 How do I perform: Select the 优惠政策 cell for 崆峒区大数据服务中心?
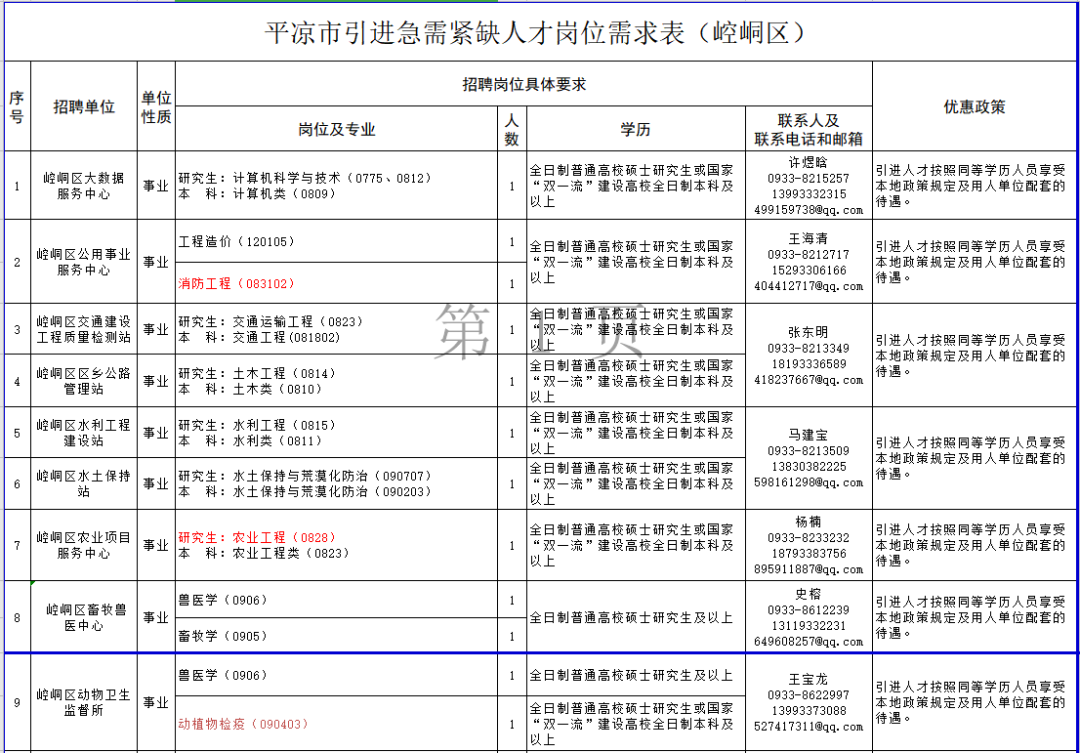pyautogui.click(x=975, y=186)
